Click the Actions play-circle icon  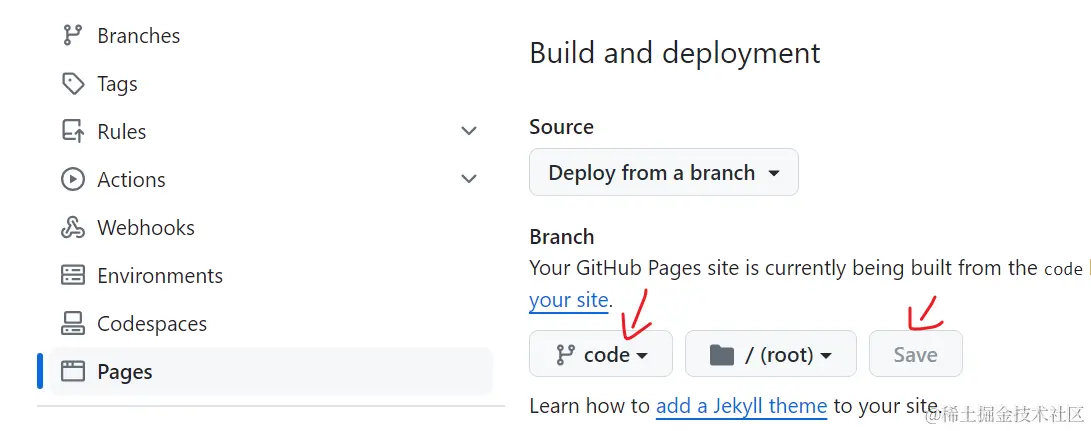pos(72,180)
